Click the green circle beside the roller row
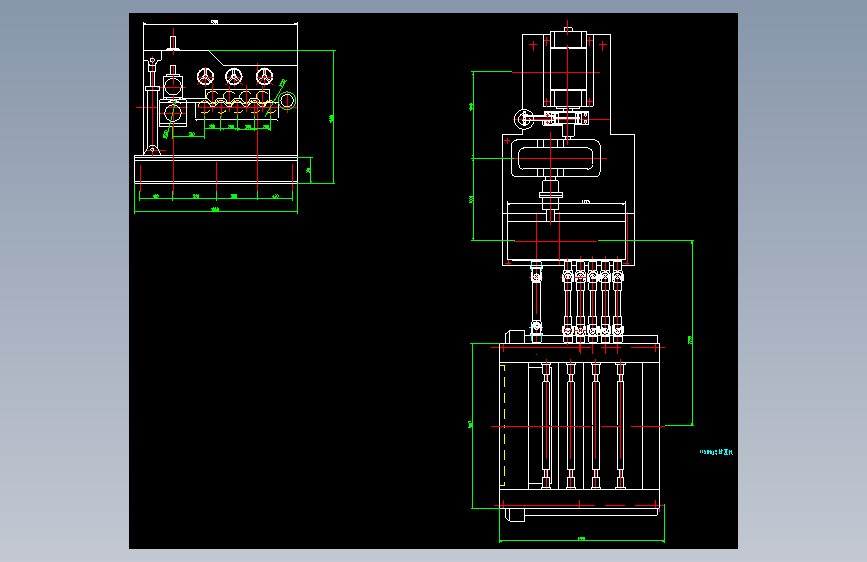The image size is (867, 562). [x=287, y=101]
